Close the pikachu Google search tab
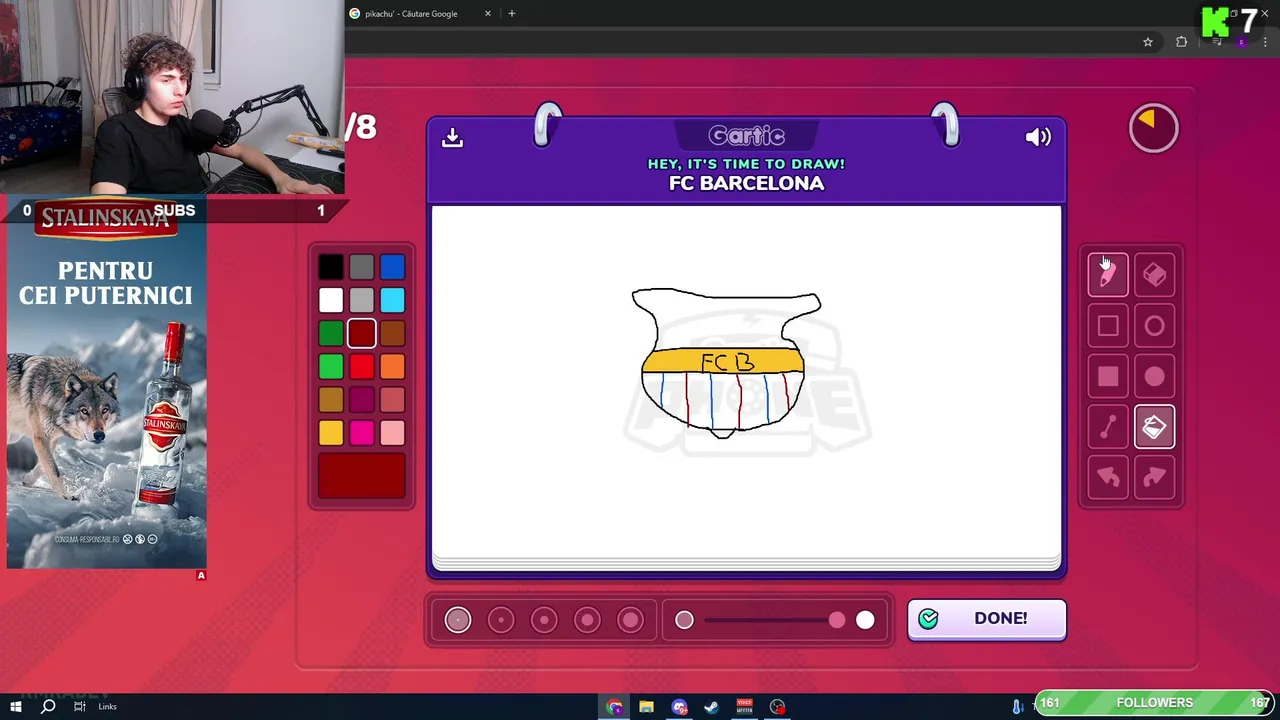The width and height of the screenshot is (1280, 720). click(x=488, y=13)
